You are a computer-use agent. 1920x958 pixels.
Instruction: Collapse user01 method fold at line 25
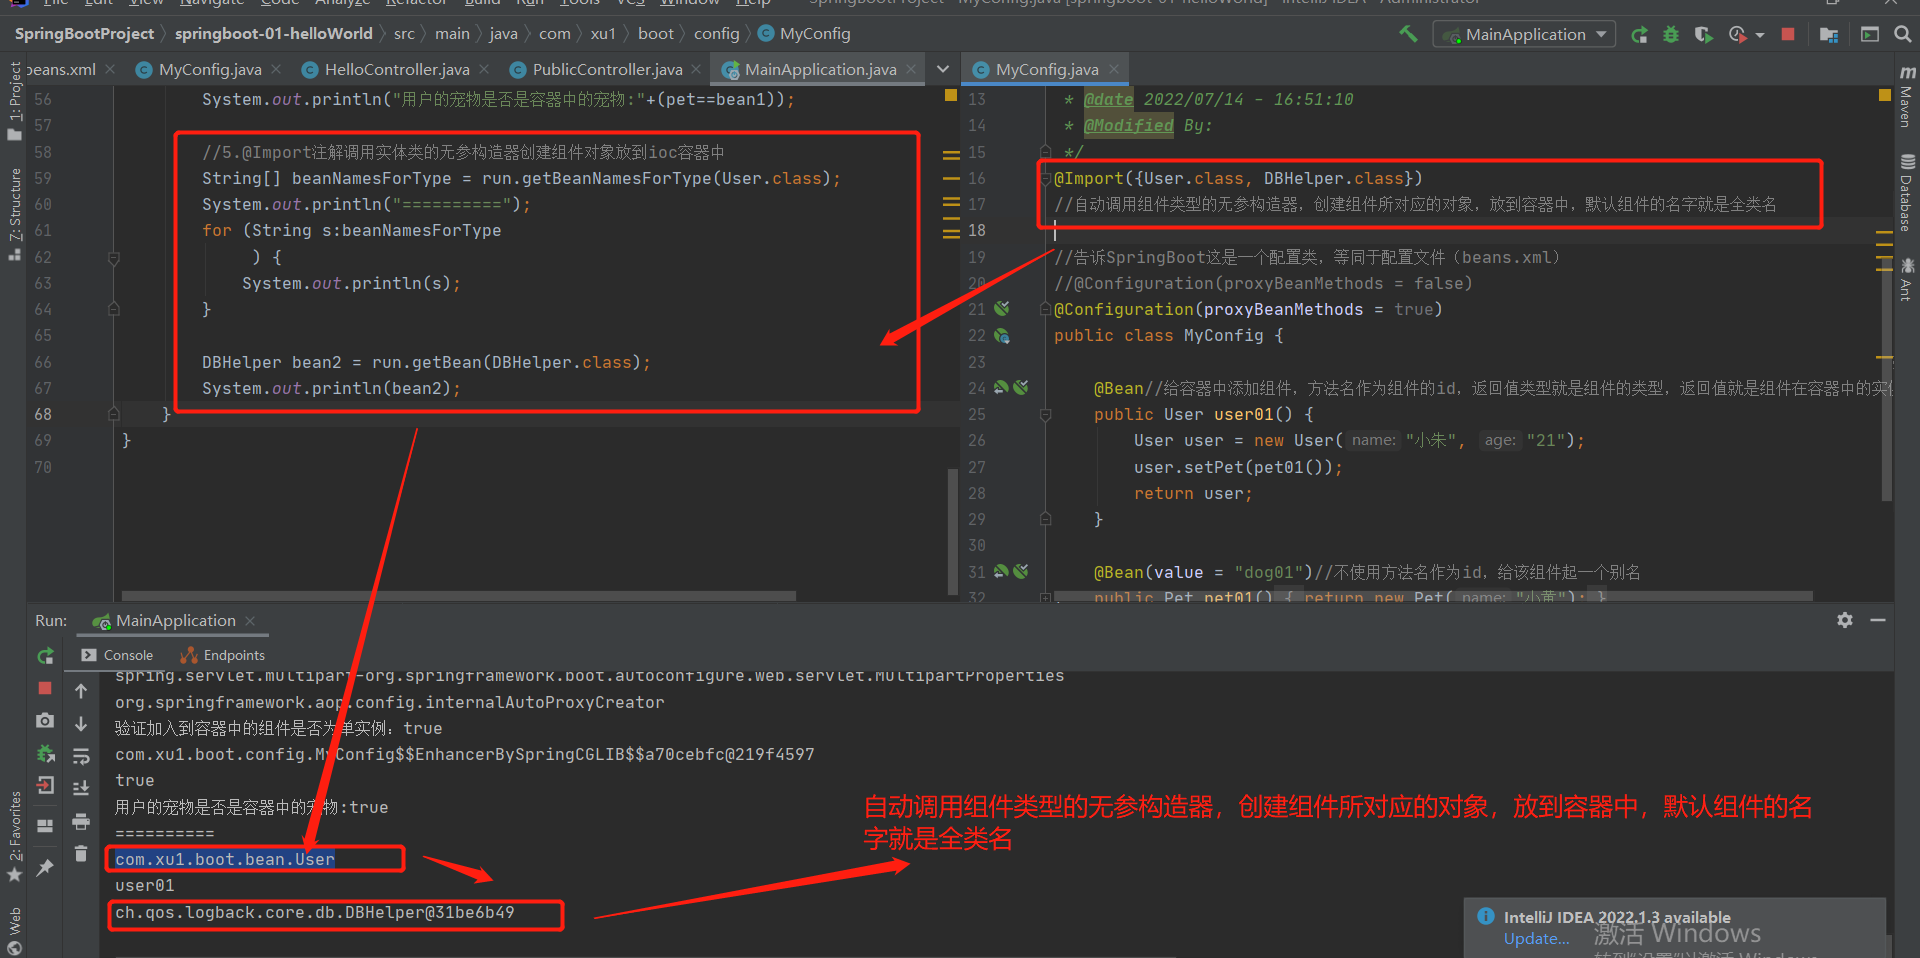pyautogui.click(x=1045, y=414)
